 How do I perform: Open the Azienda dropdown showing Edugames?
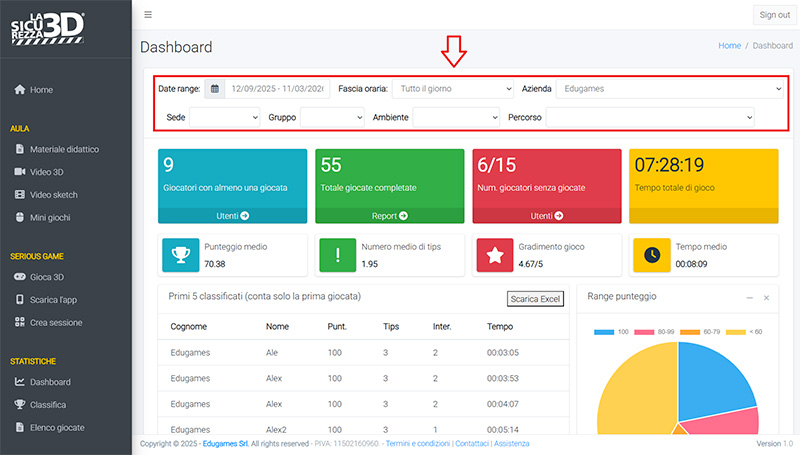tap(670, 89)
